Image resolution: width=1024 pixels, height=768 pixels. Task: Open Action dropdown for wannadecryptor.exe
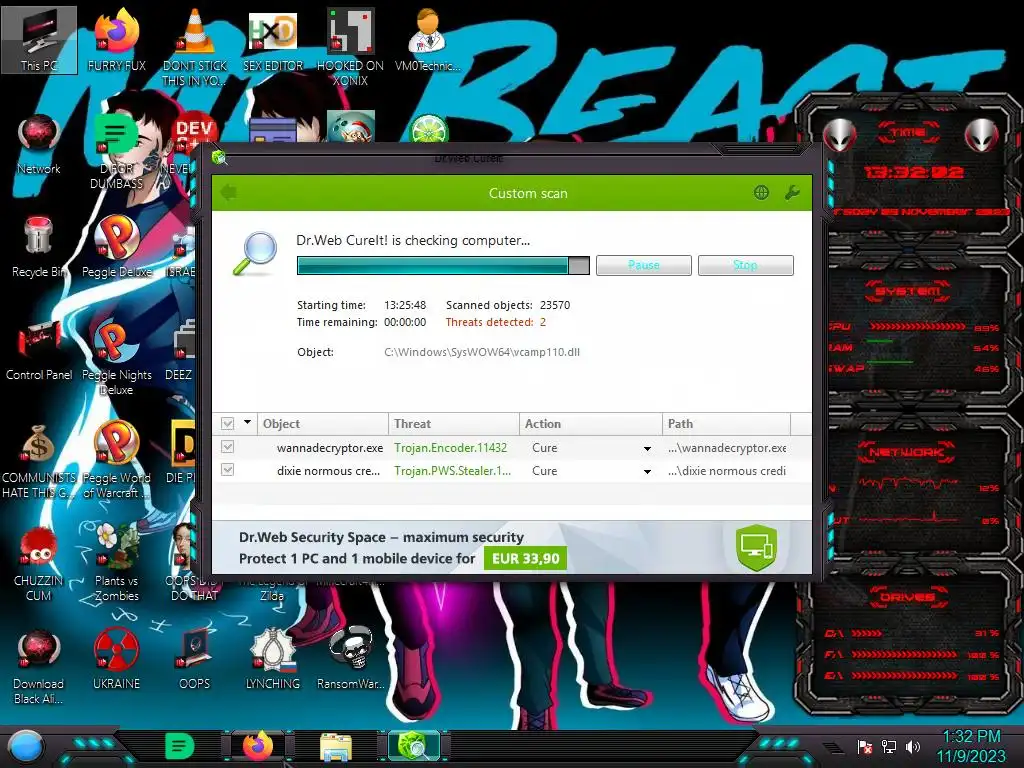pyautogui.click(x=647, y=449)
